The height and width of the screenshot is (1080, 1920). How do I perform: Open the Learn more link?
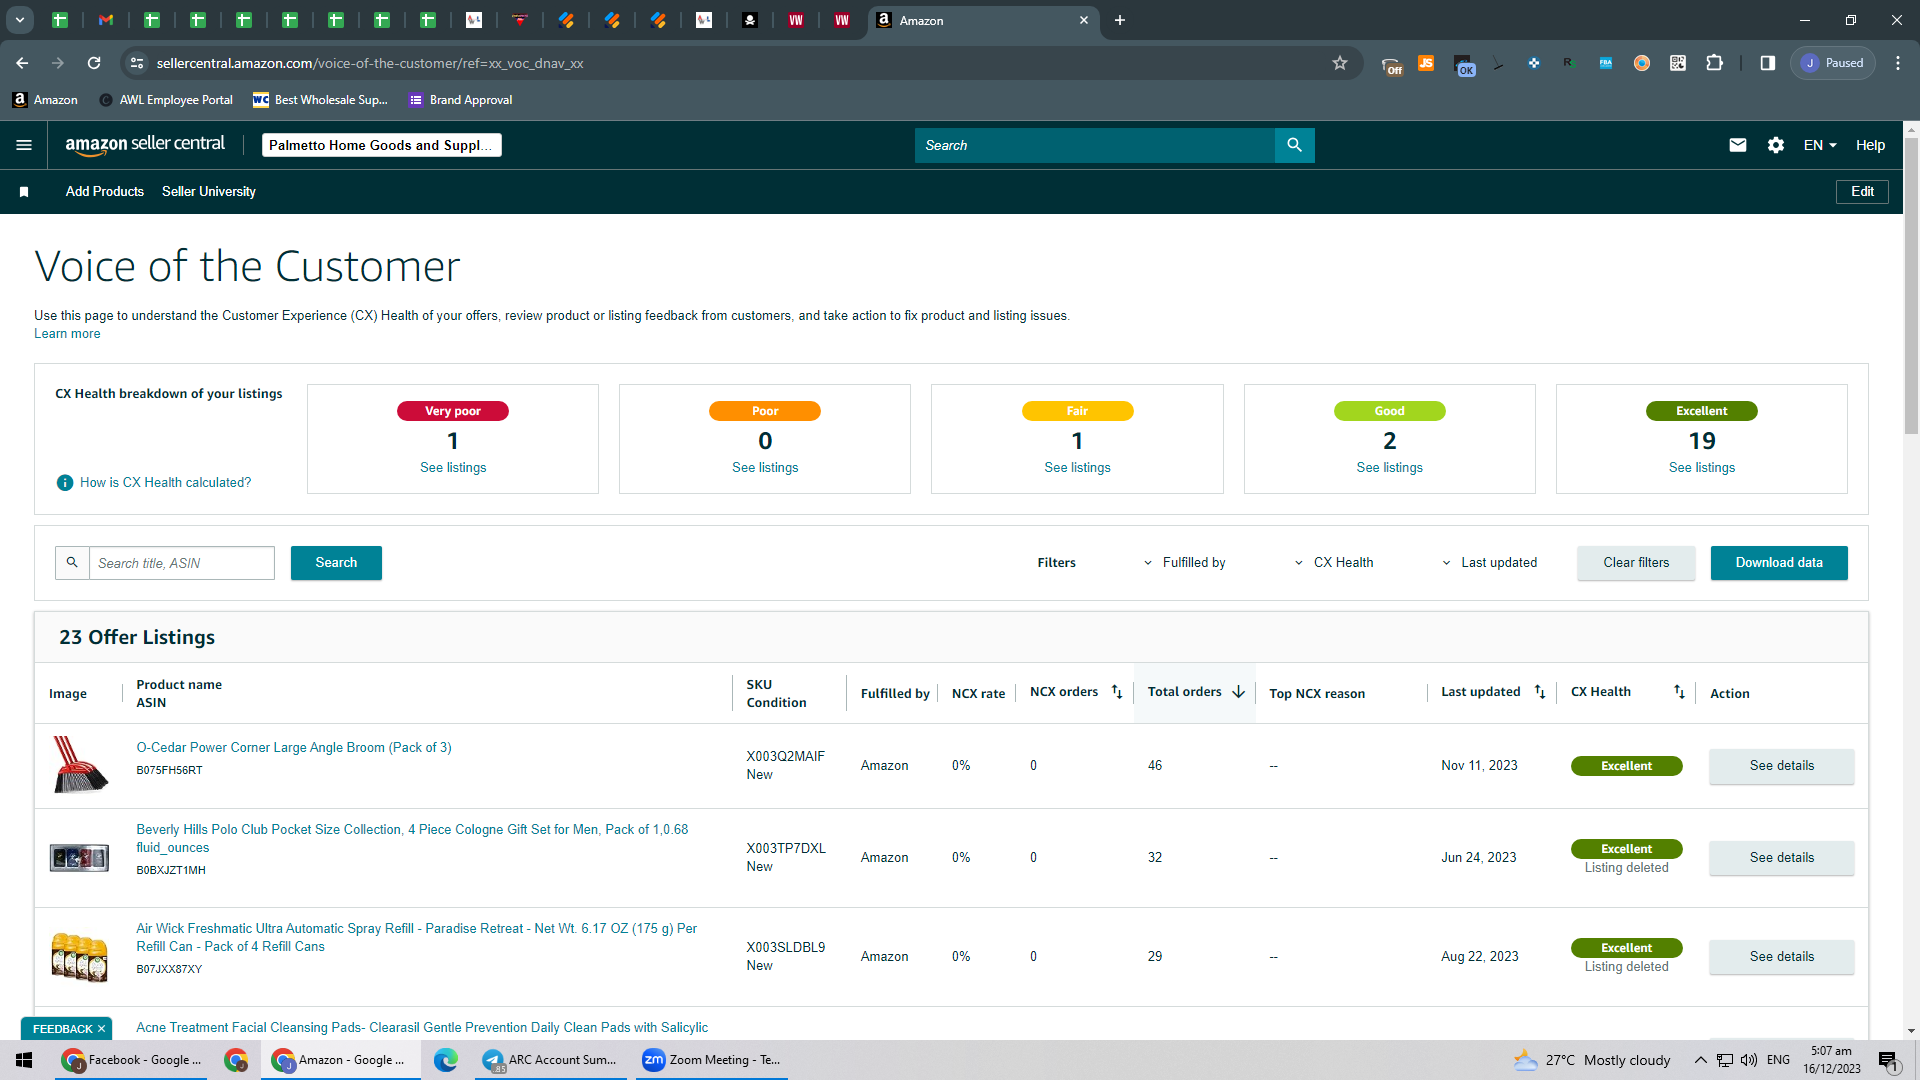67,334
